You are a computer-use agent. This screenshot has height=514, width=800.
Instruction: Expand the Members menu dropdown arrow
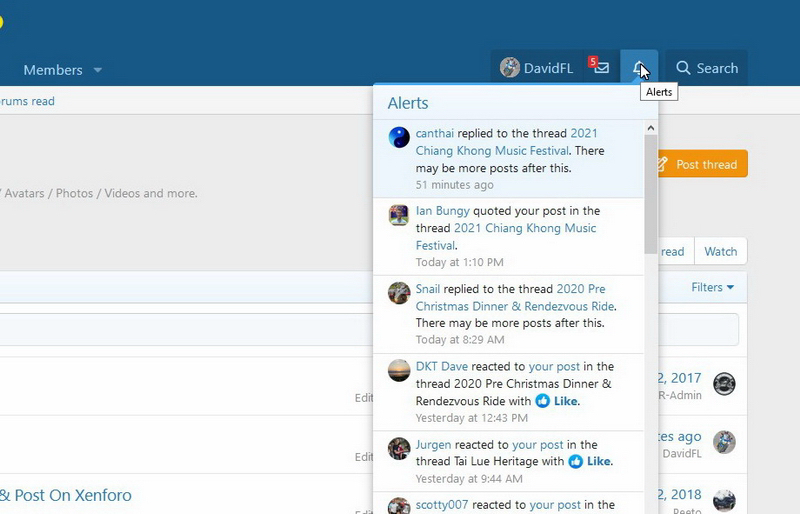[98, 70]
